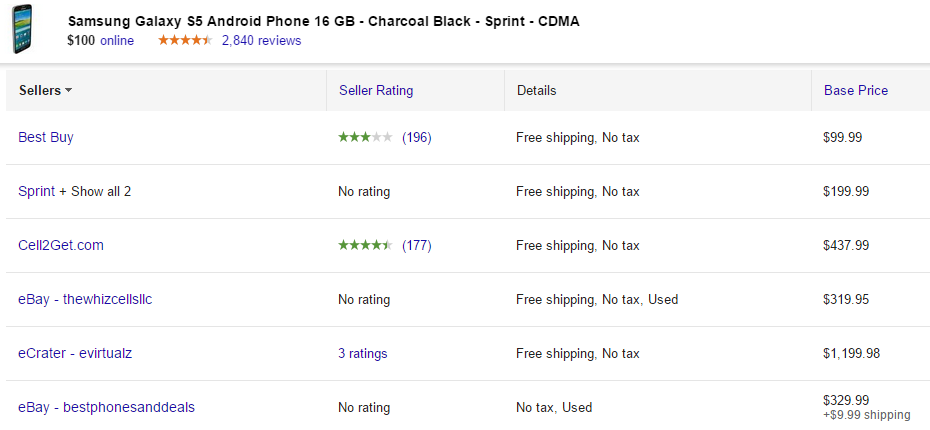Sort by Seller Rating column header

(x=376, y=90)
